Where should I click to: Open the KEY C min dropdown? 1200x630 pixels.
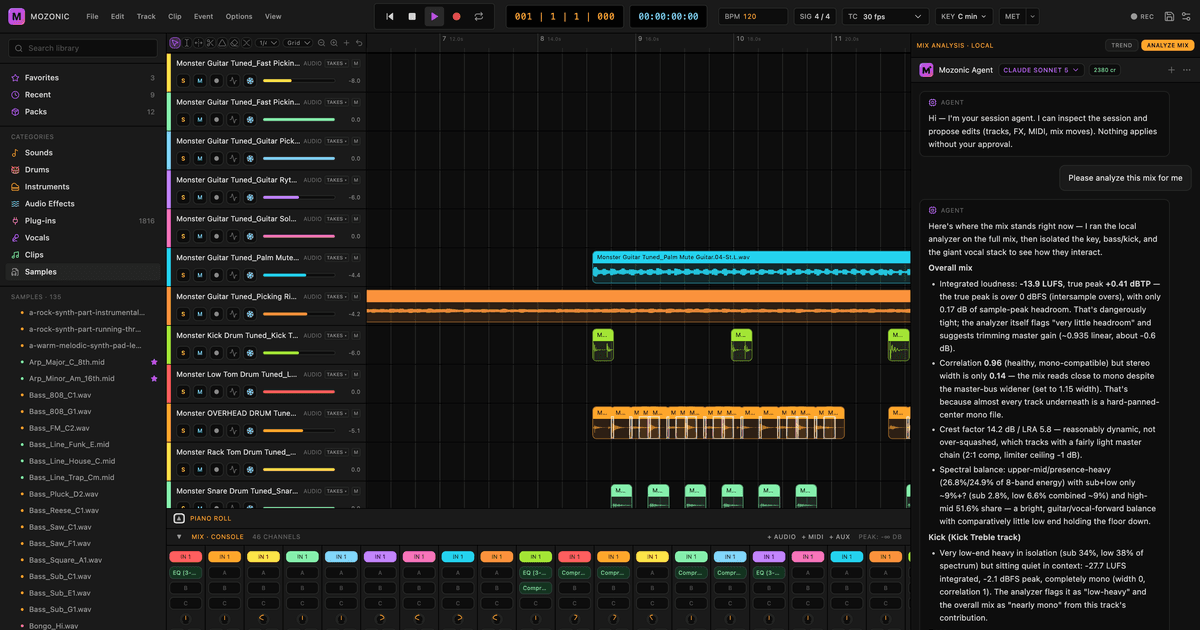[x=964, y=16]
